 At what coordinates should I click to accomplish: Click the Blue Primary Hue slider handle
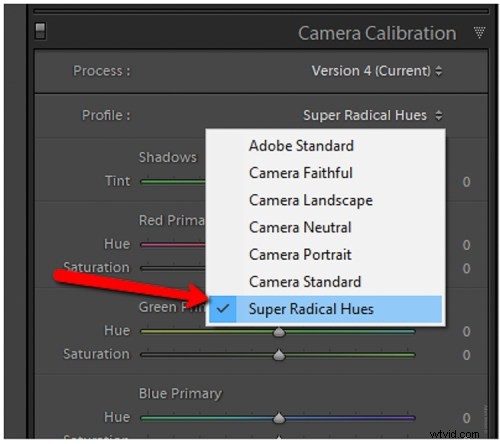(279, 418)
